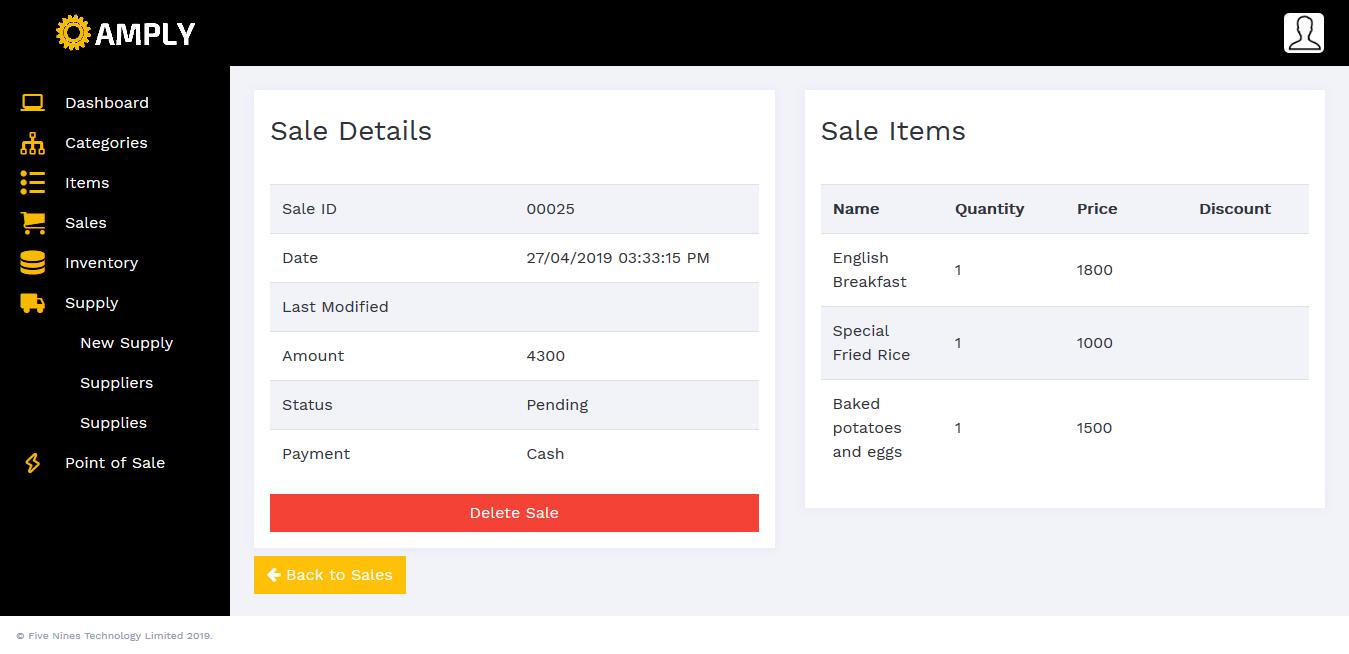Open New Supply submenu item
This screenshot has width=1349, height=654.
click(126, 343)
